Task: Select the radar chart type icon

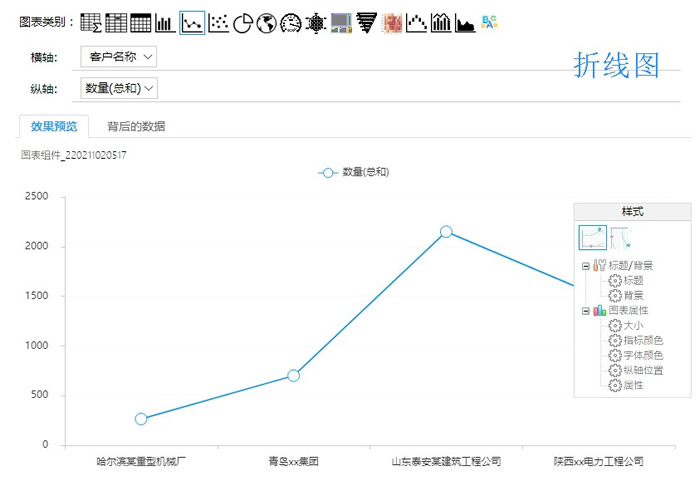Action: pos(316,22)
